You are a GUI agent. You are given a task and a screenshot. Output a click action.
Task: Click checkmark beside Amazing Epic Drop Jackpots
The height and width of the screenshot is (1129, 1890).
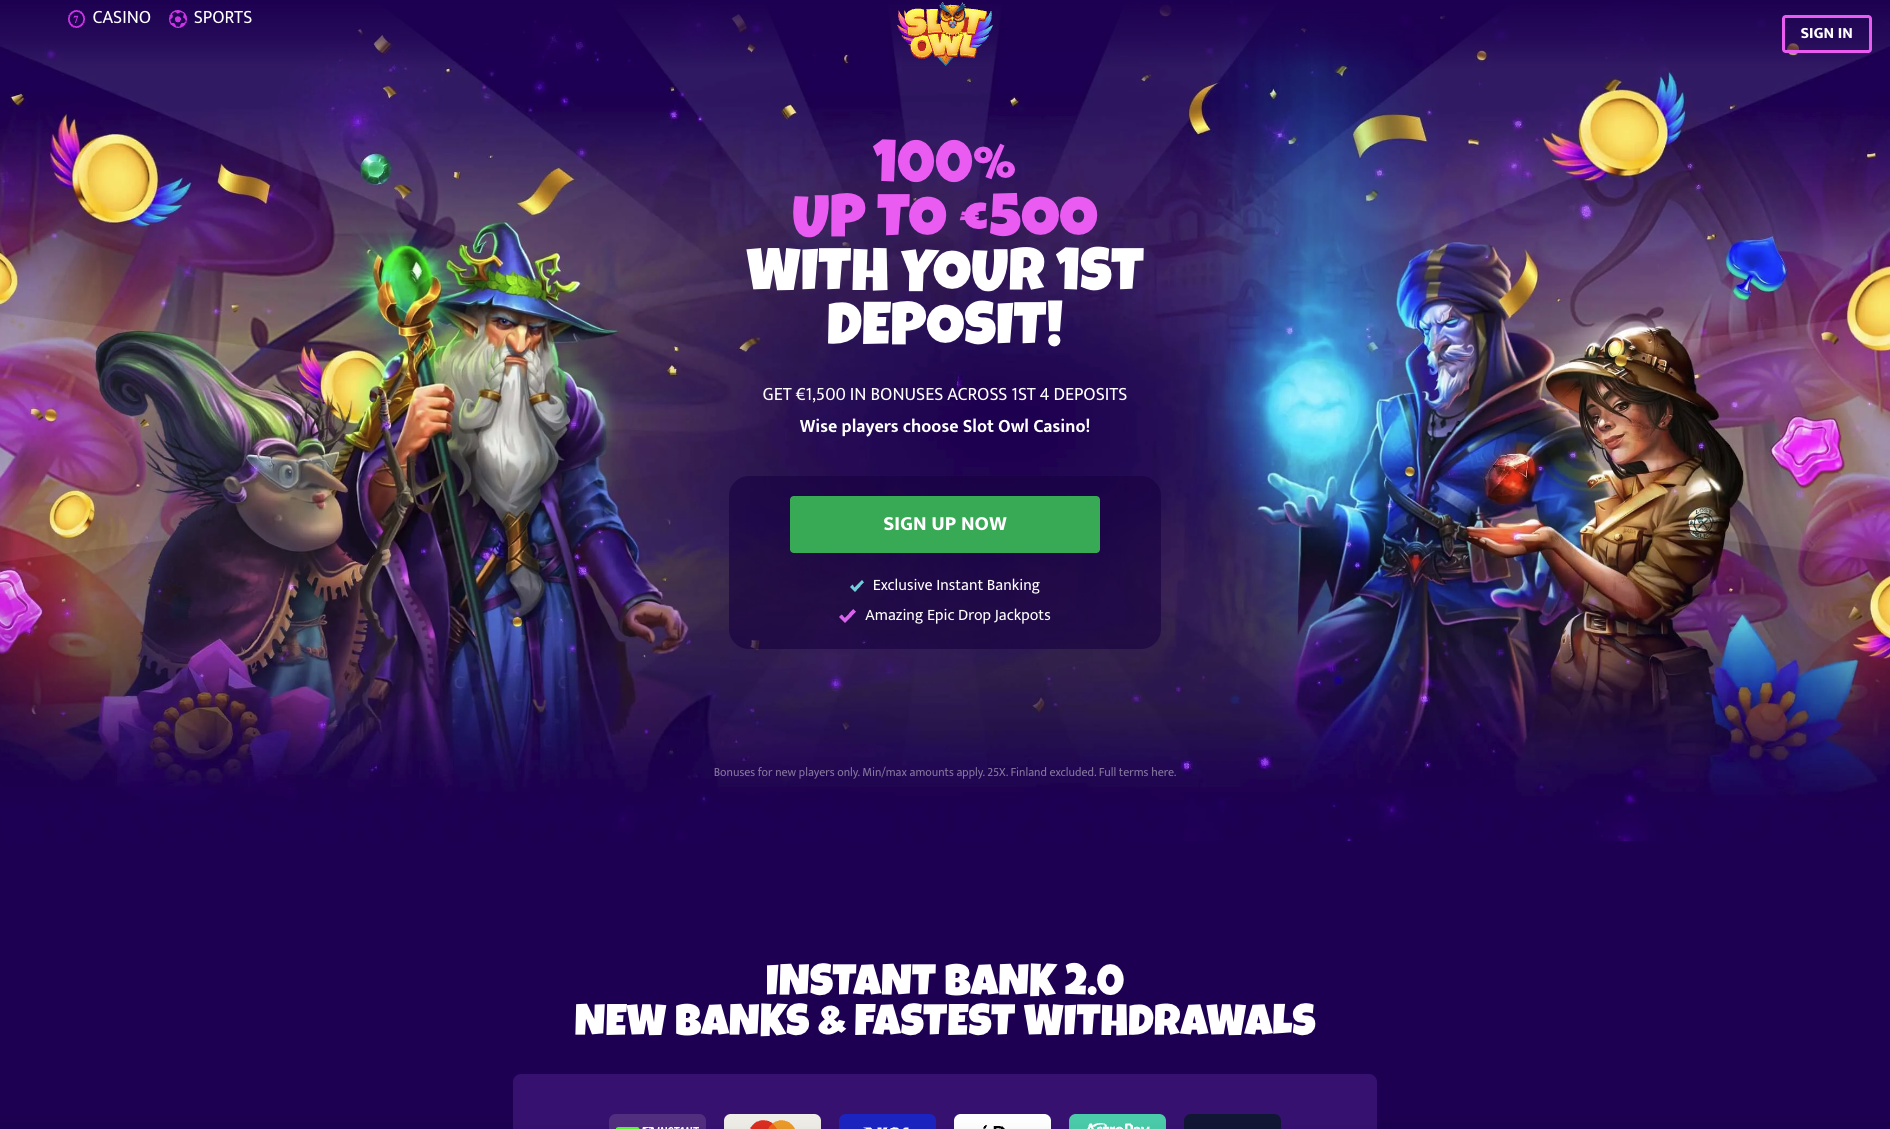(847, 616)
